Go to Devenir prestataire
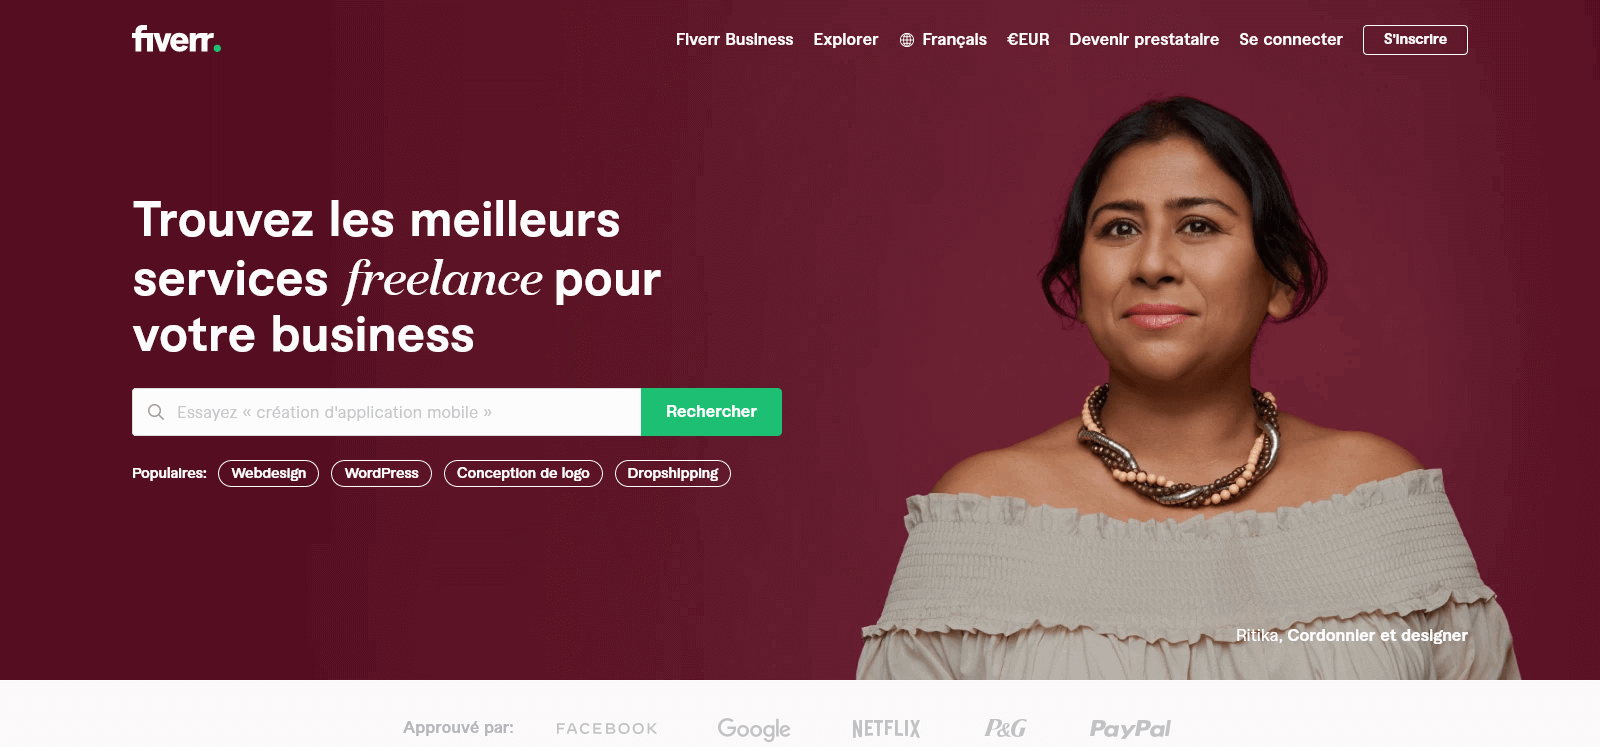The height and width of the screenshot is (747, 1600). [1144, 40]
